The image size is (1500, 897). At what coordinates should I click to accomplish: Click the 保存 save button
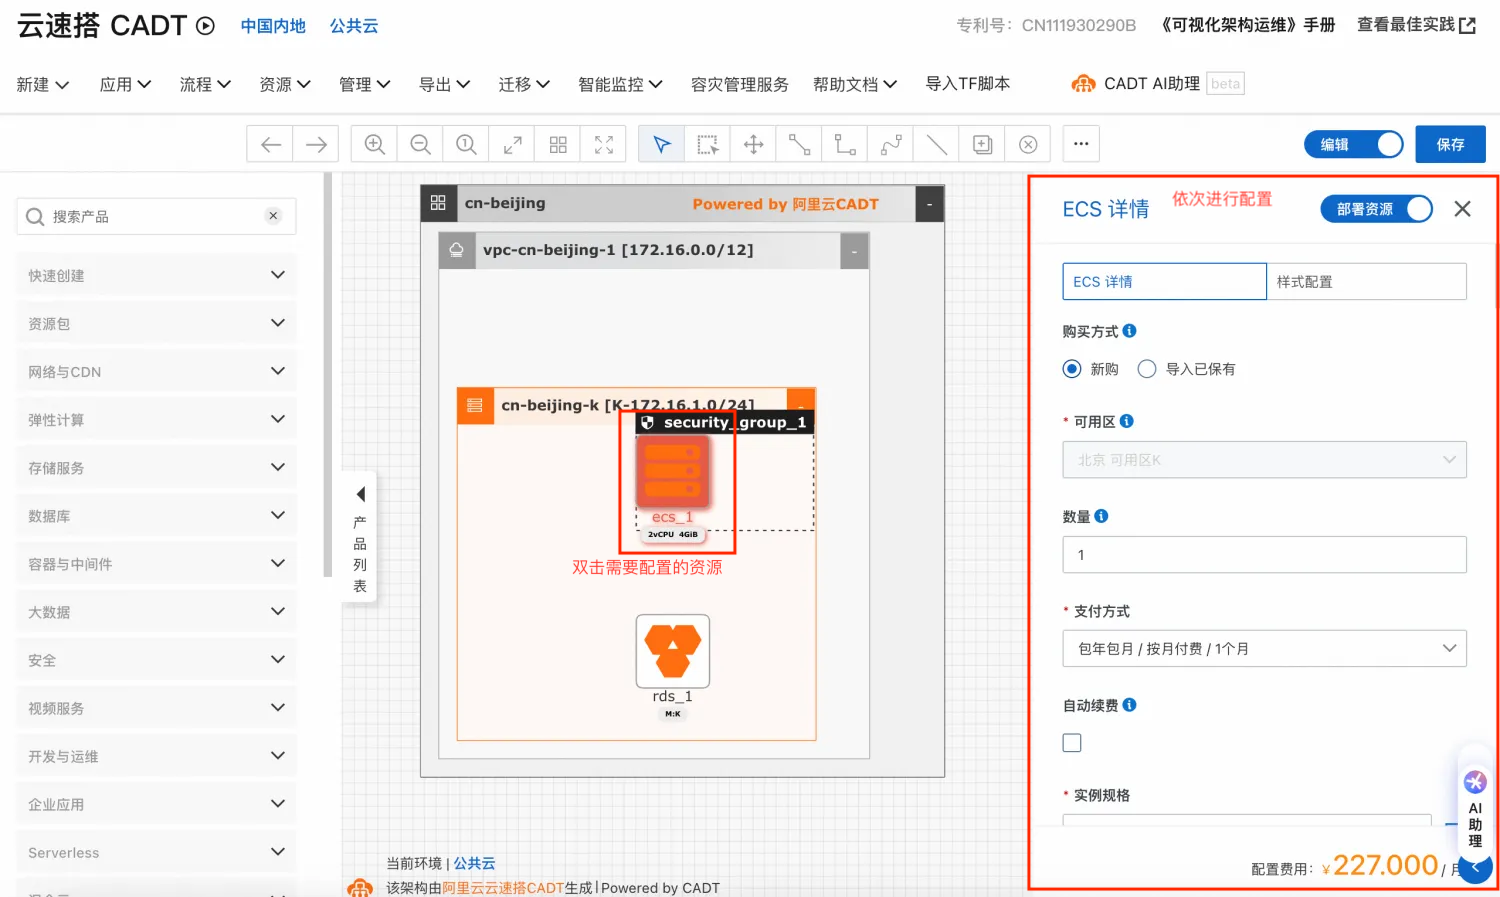1450,145
